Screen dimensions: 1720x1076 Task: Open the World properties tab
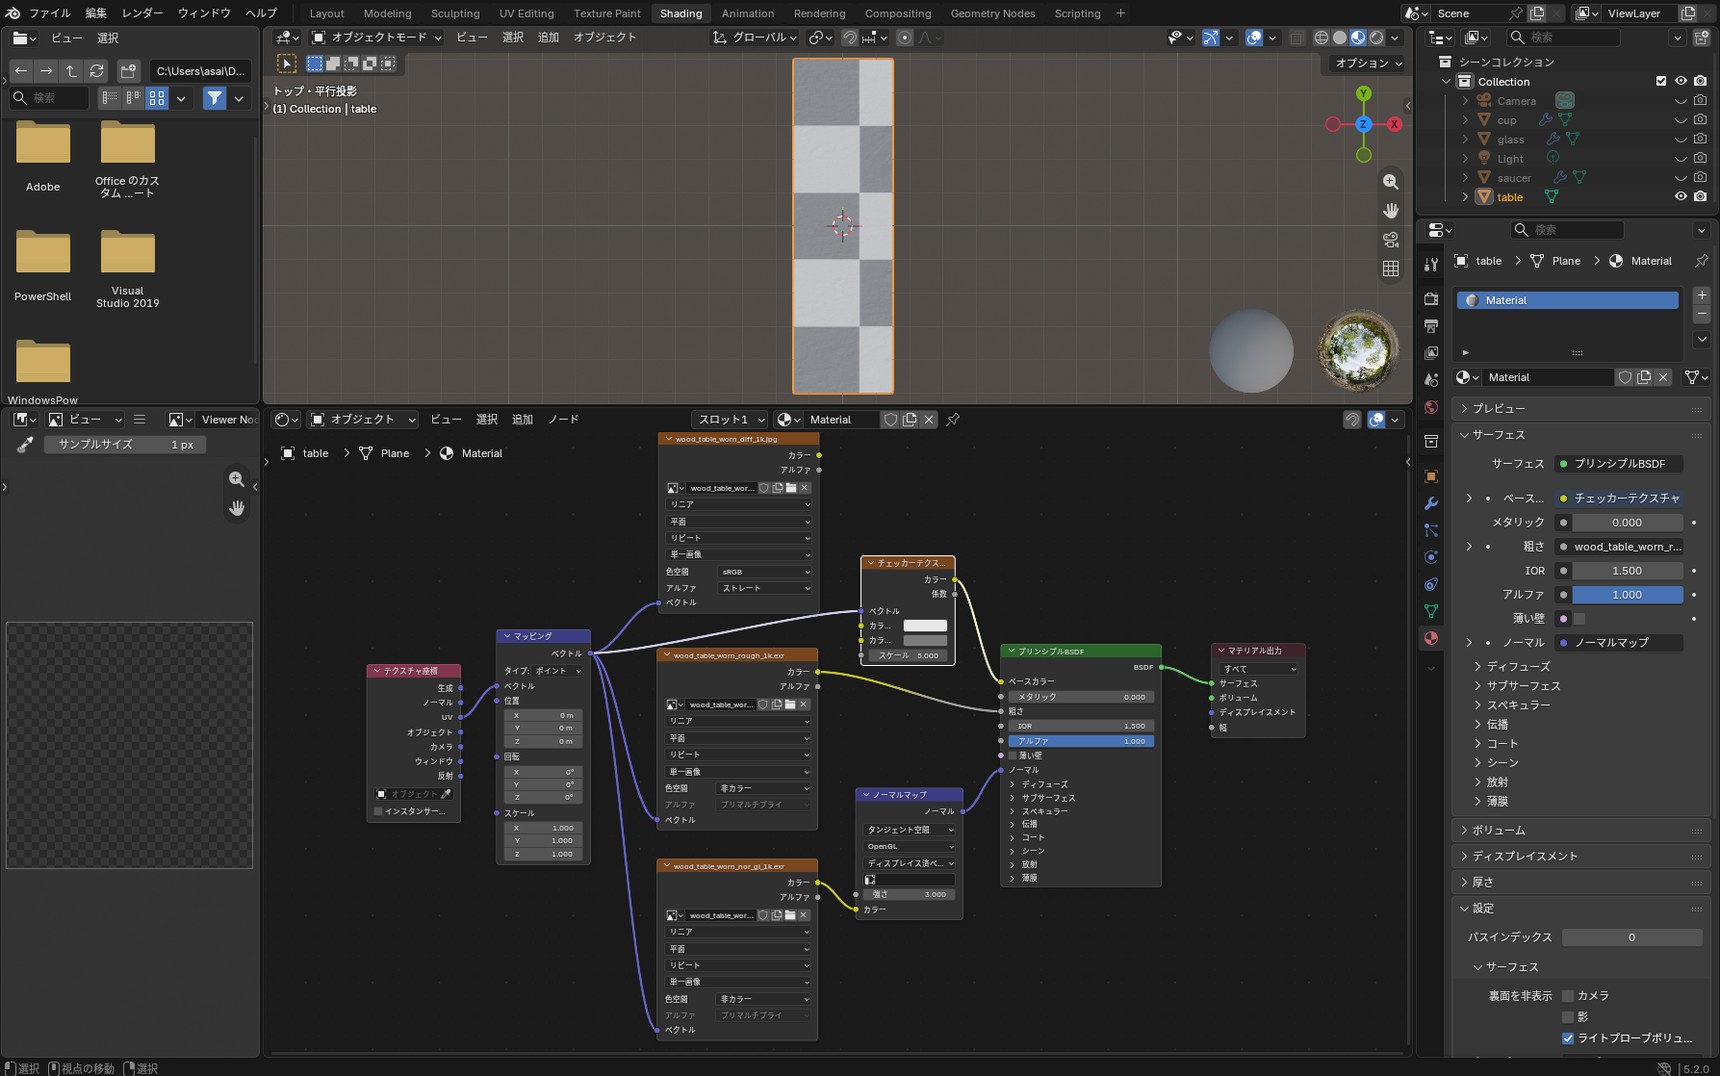pyautogui.click(x=1431, y=407)
